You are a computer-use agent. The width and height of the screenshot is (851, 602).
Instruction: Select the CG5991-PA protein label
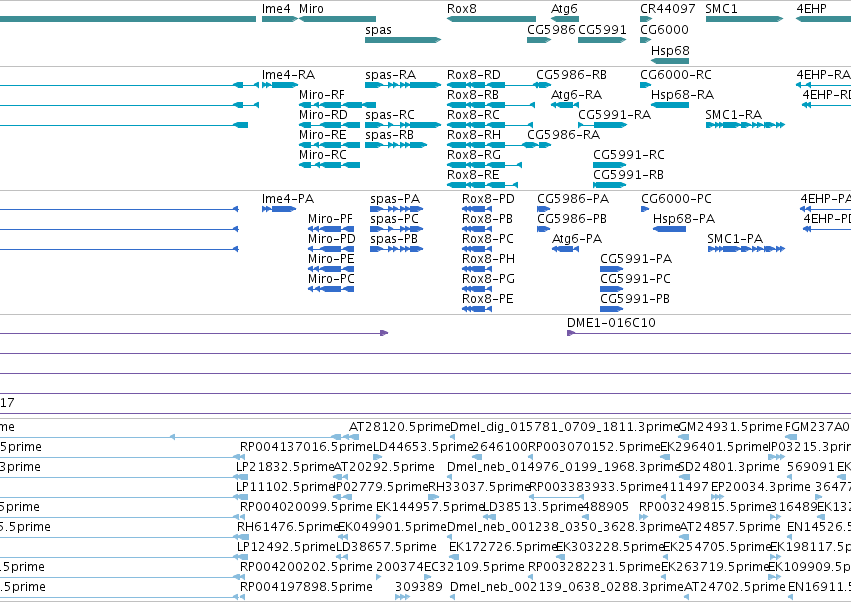click(x=636, y=259)
